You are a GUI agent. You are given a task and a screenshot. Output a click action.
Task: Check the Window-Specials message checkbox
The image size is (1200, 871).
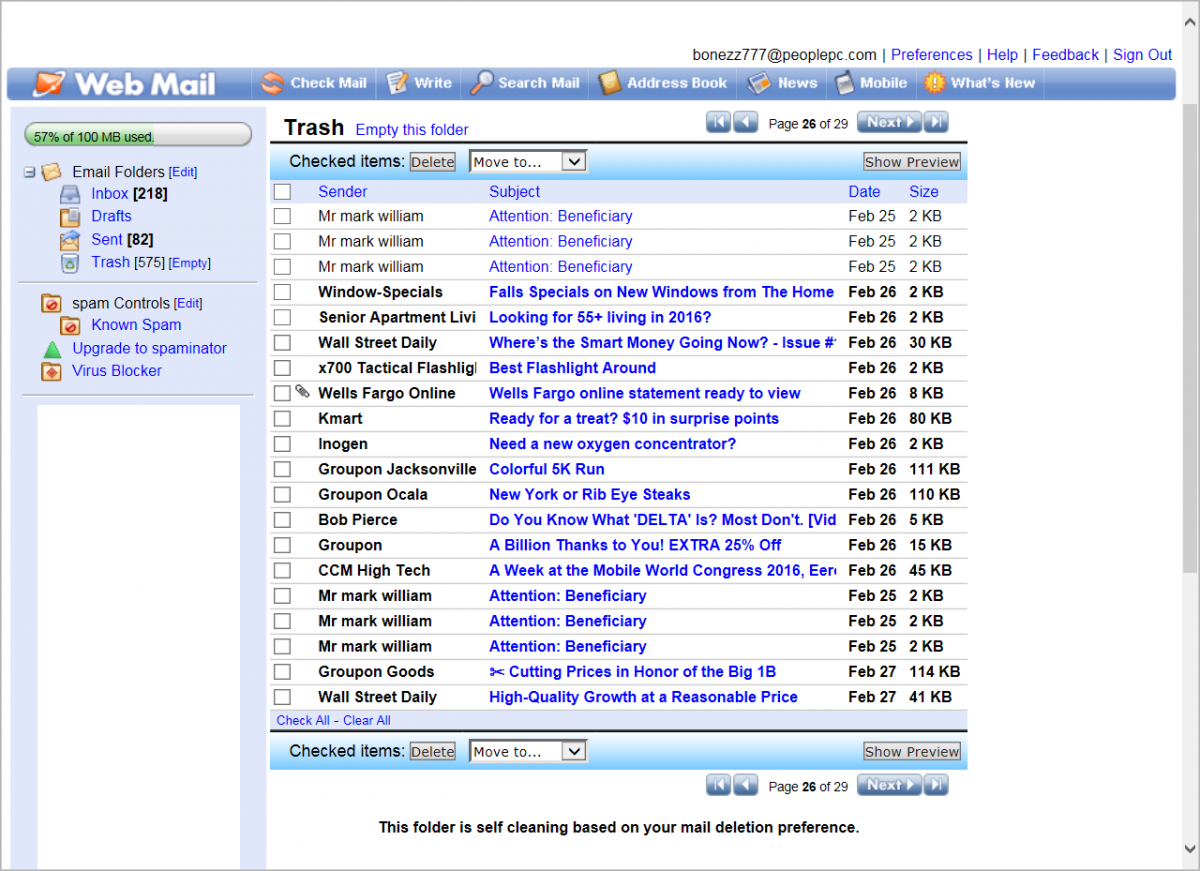282,292
